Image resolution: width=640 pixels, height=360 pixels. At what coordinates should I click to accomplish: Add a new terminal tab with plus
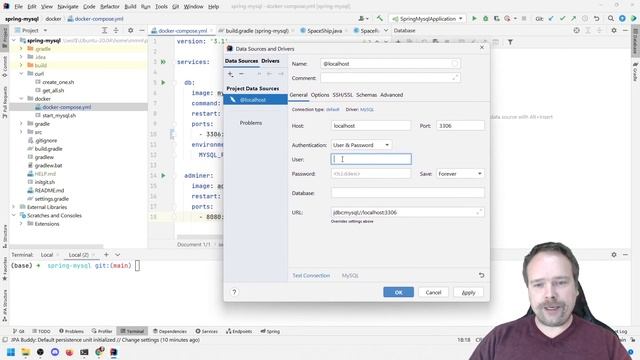tap(106, 255)
